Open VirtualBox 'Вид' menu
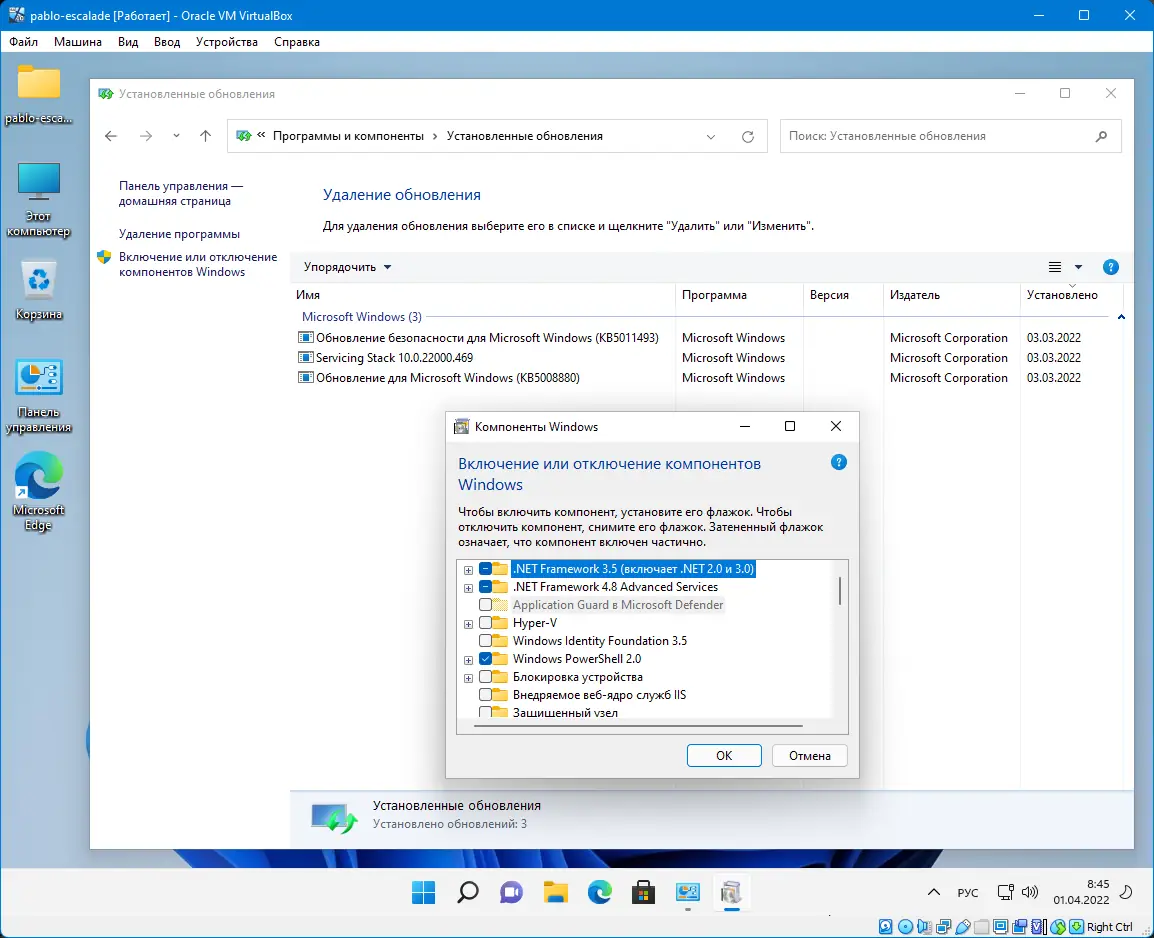 (128, 42)
